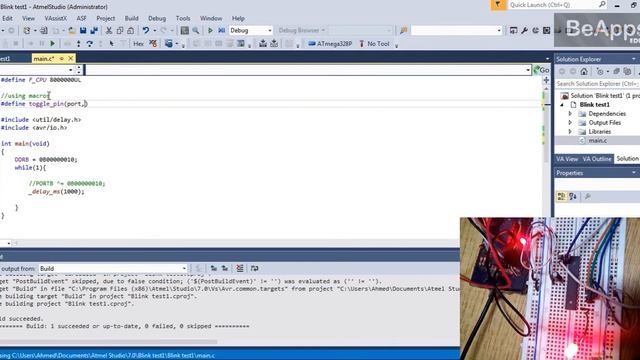Screen dimensions: 640x360
Task: Click Go to Previous Message output icon
Action: 213,268
